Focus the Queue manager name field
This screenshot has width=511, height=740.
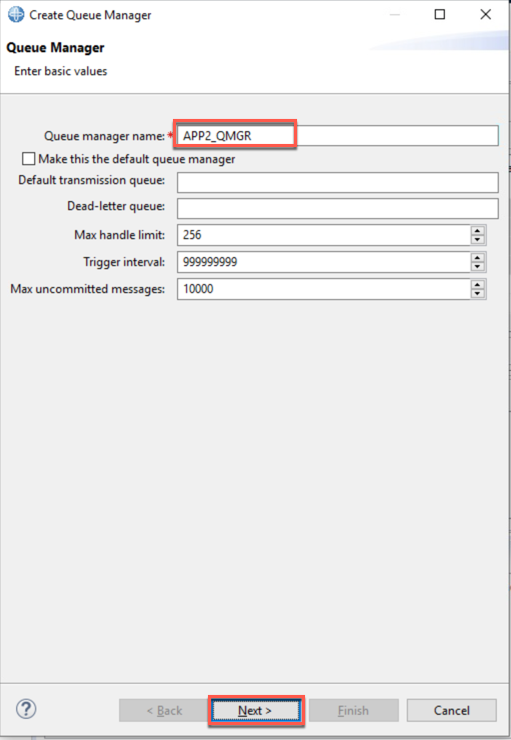click(x=337, y=135)
